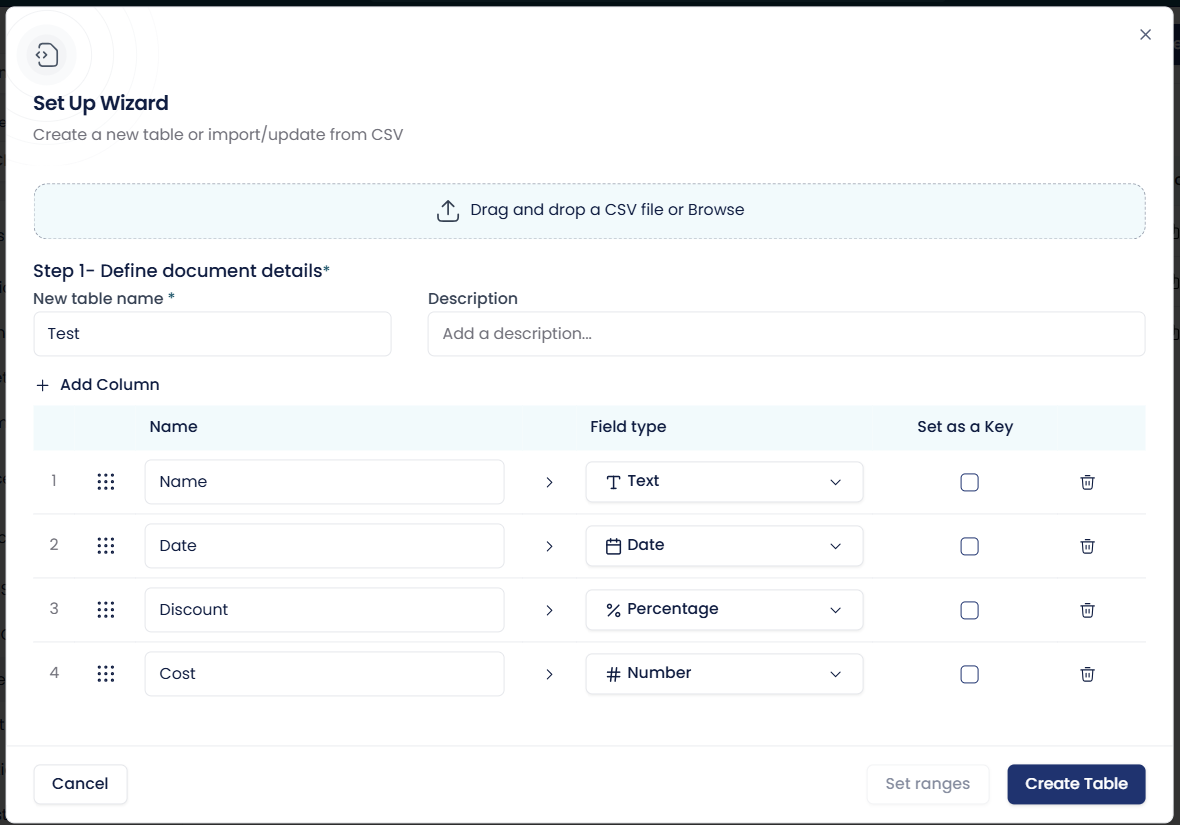Expand the Name row chevron
The width and height of the screenshot is (1180, 825).
pos(549,483)
